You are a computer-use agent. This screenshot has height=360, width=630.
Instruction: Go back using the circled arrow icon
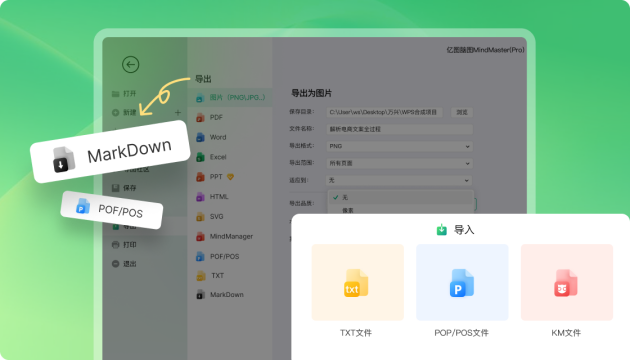(x=131, y=64)
